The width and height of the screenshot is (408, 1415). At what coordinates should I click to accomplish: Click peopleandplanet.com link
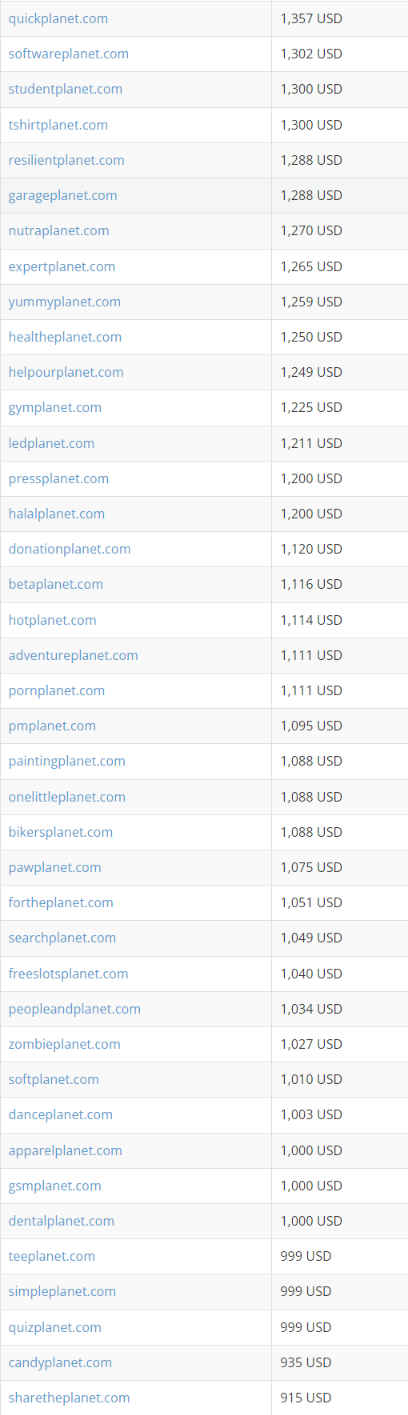click(74, 1009)
